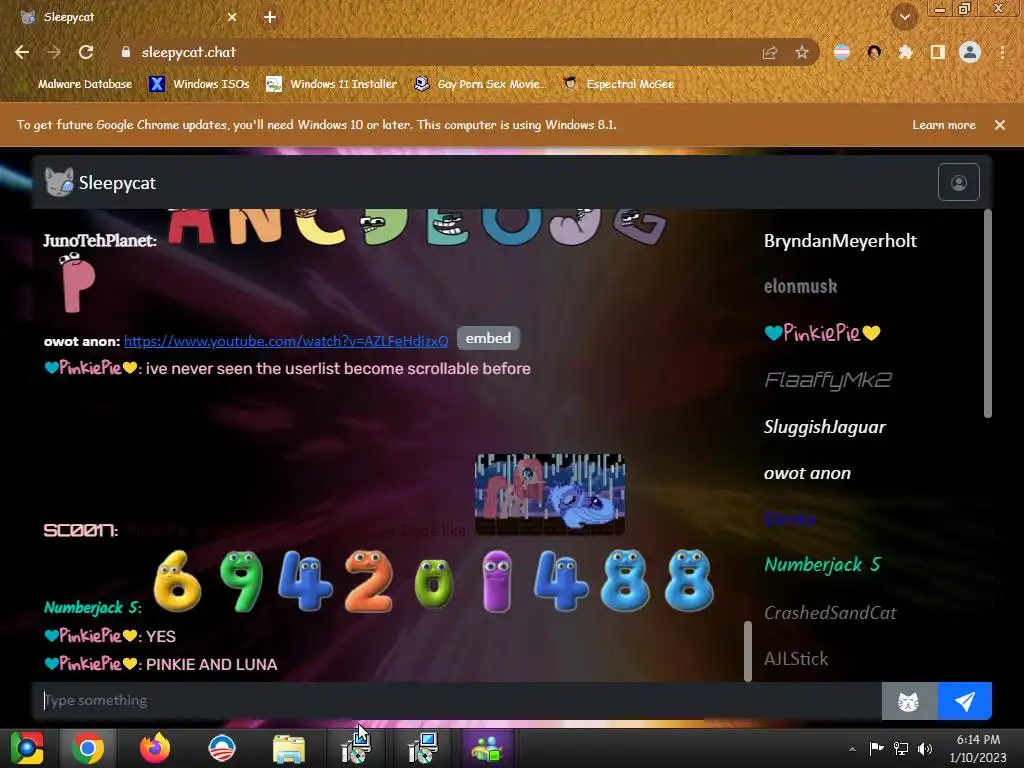Open the Obama logo taskbar app
Screen dimensions: 1024x768
tap(222, 748)
